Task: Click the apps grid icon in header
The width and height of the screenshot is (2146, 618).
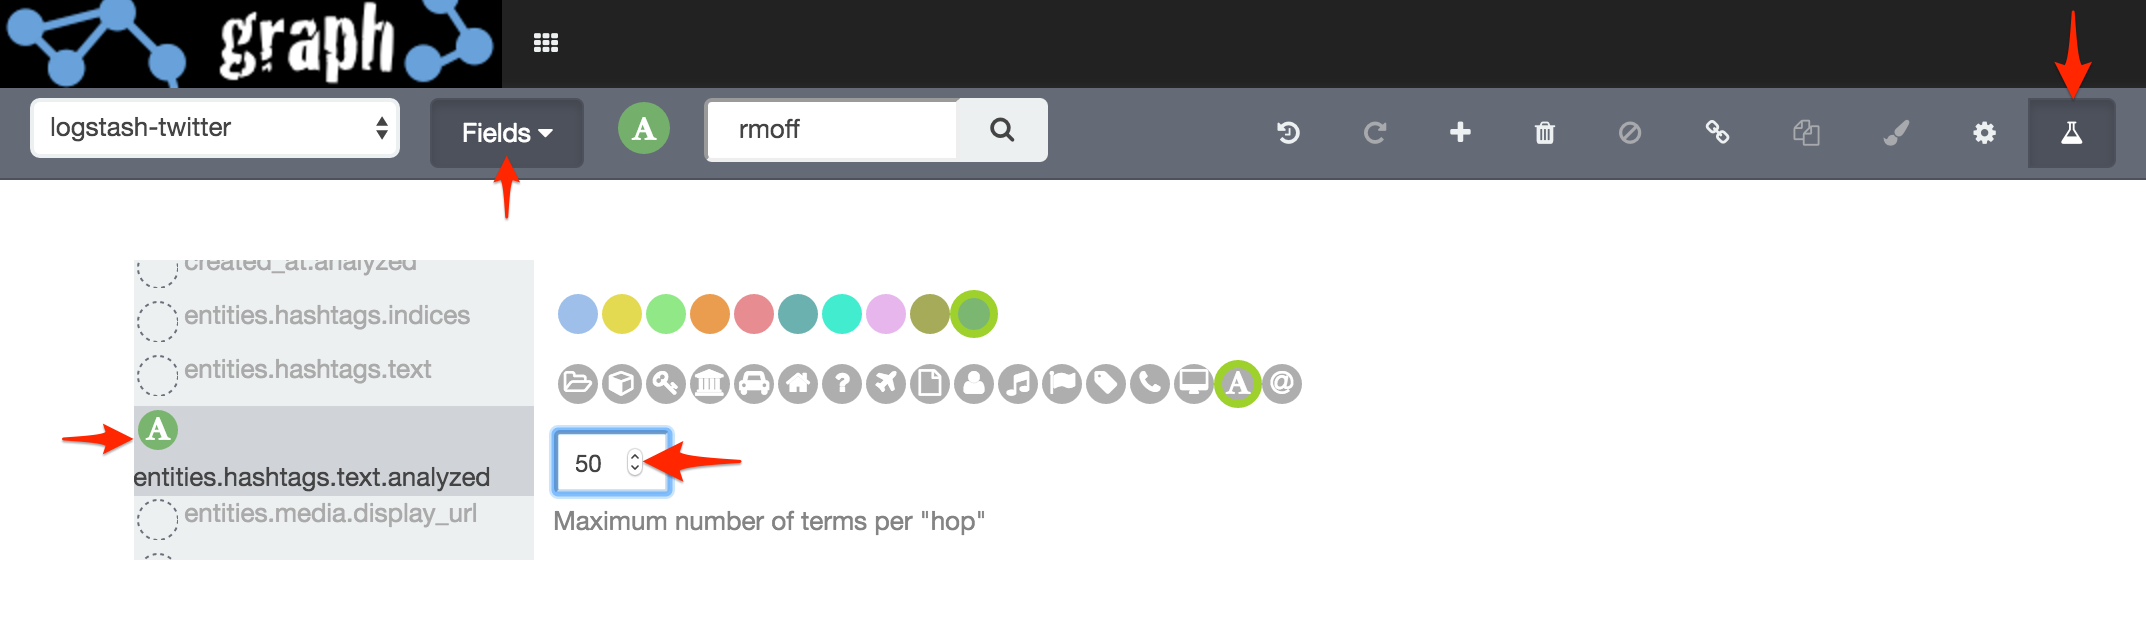Action: [x=546, y=43]
